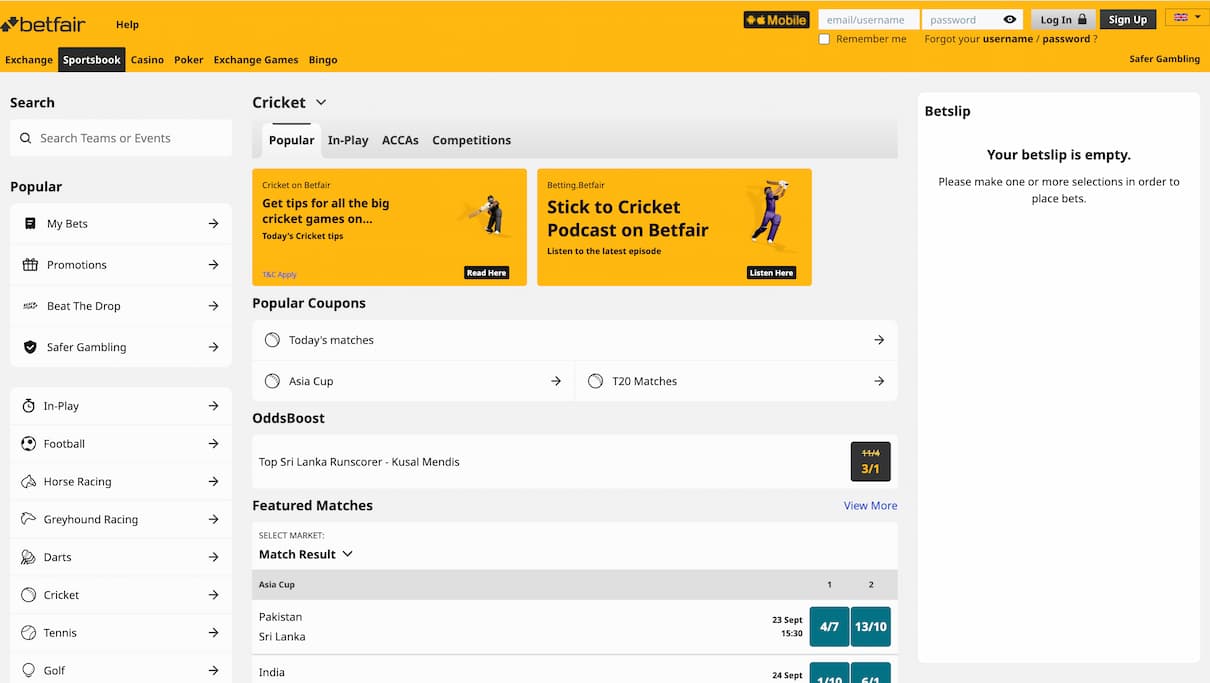Click the In-Play stopwatch icon
This screenshot has width=1210, height=683.
click(x=29, y=406)
